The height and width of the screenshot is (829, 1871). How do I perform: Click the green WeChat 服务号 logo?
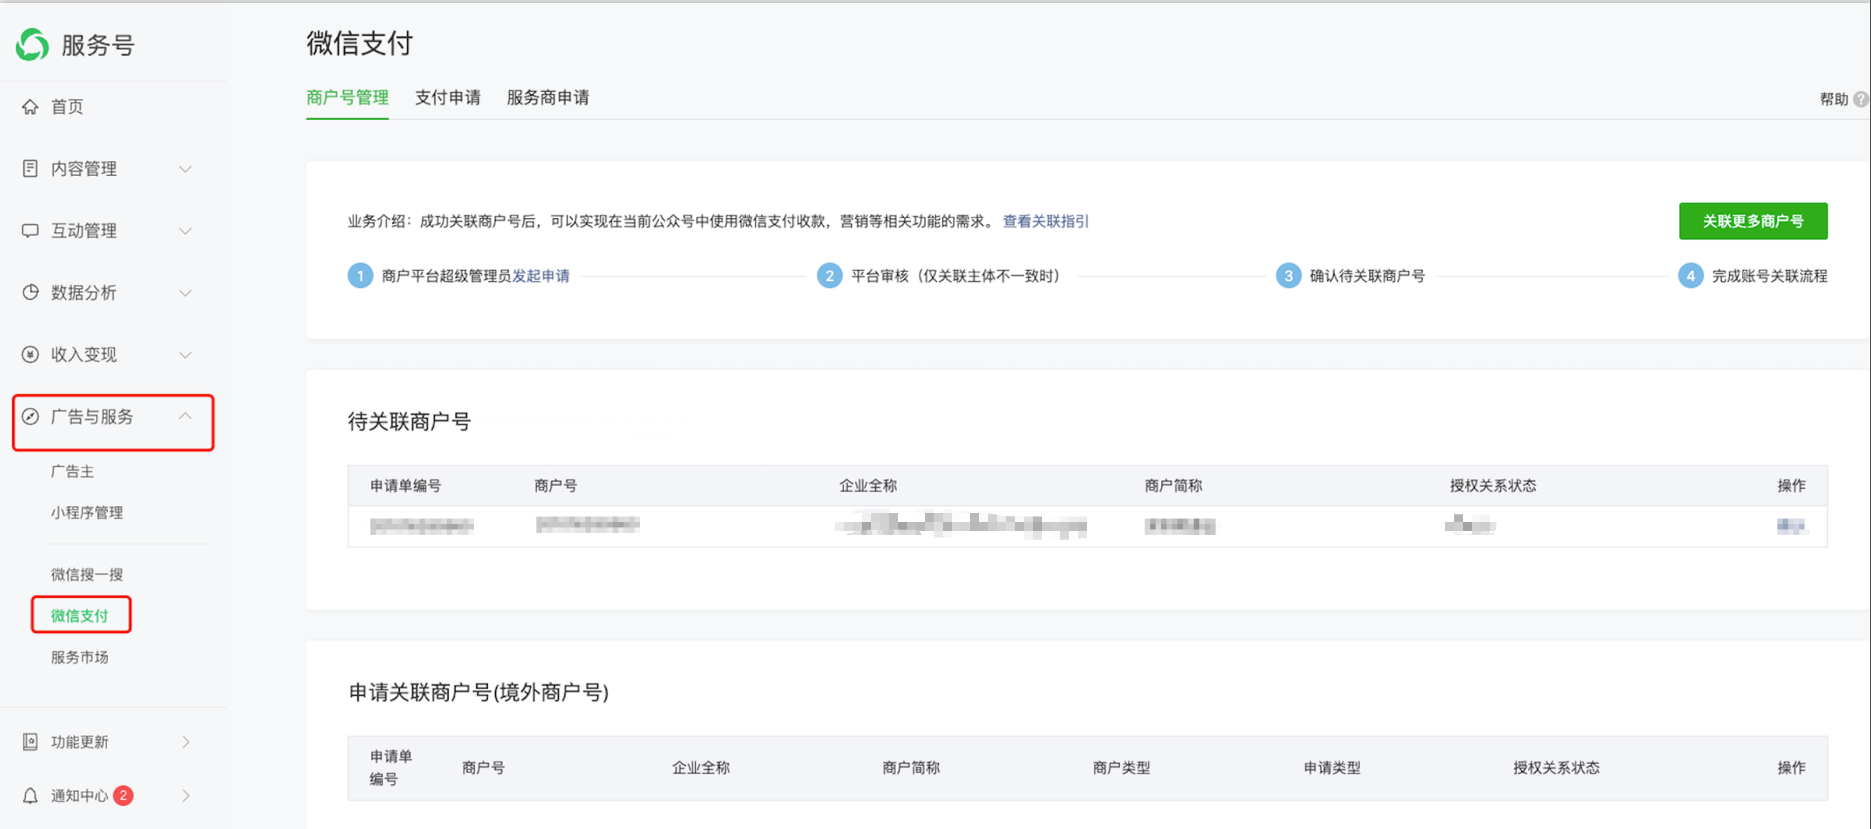[32, 45]
